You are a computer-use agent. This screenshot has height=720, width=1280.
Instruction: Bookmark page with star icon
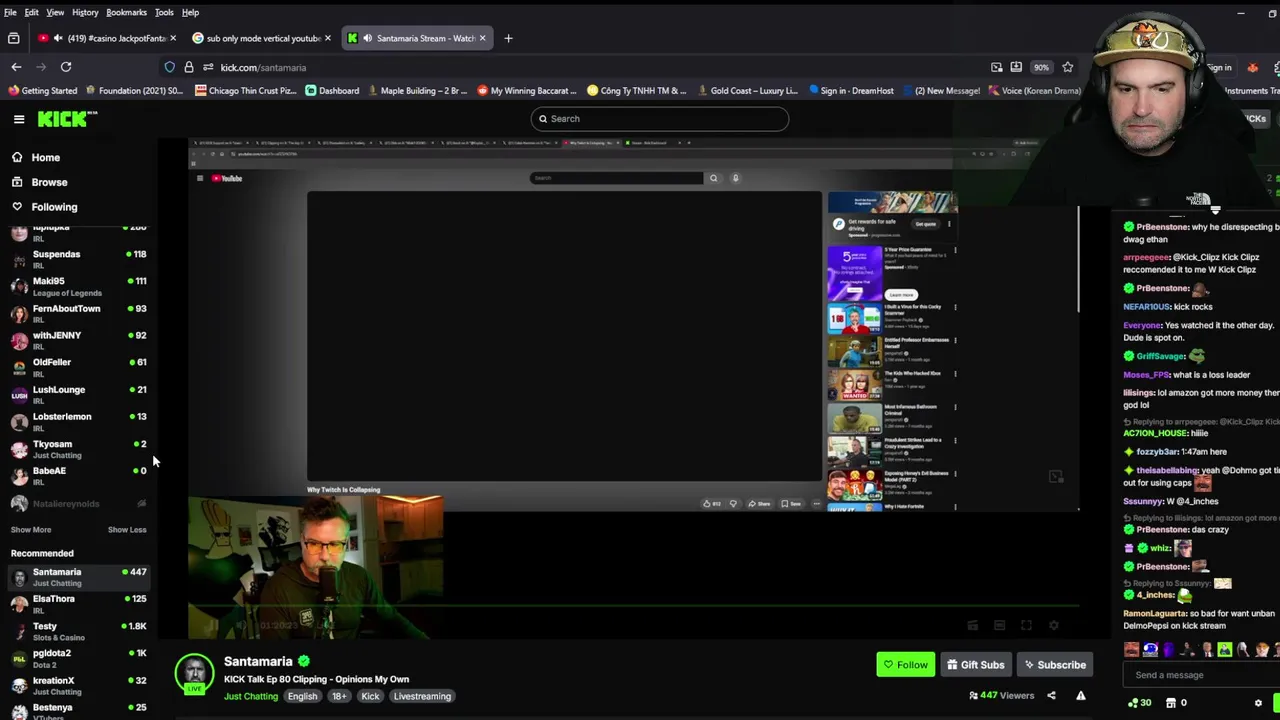pos(1068,67)
